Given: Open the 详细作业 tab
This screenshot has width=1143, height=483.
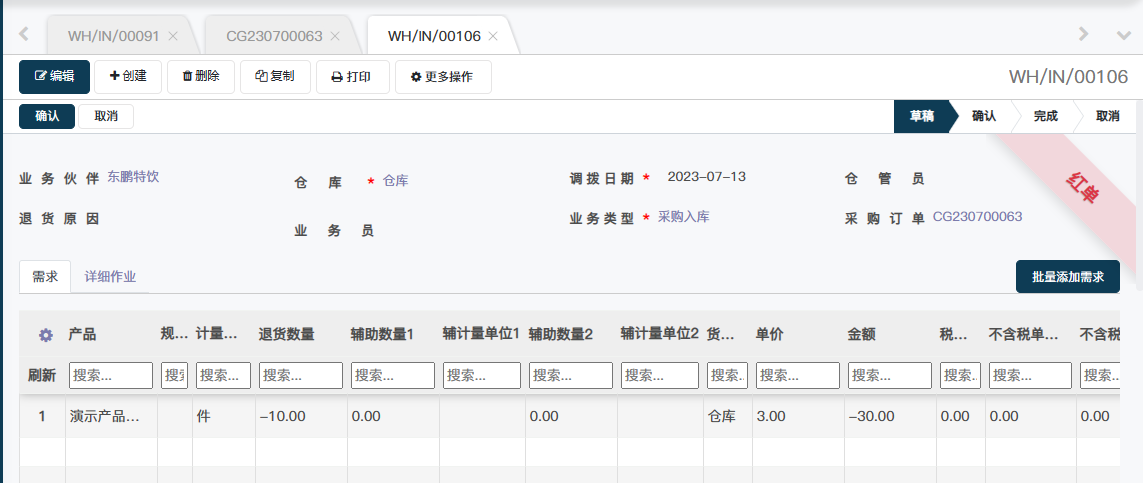Looking at the screenshot, I should coord(110,277).
